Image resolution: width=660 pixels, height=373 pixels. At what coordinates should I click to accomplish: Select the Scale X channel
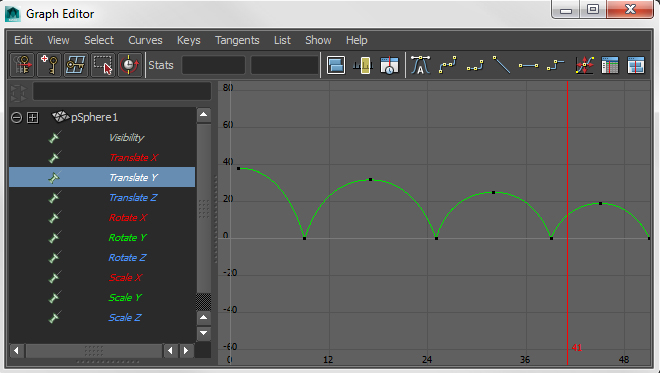point(125,277)
